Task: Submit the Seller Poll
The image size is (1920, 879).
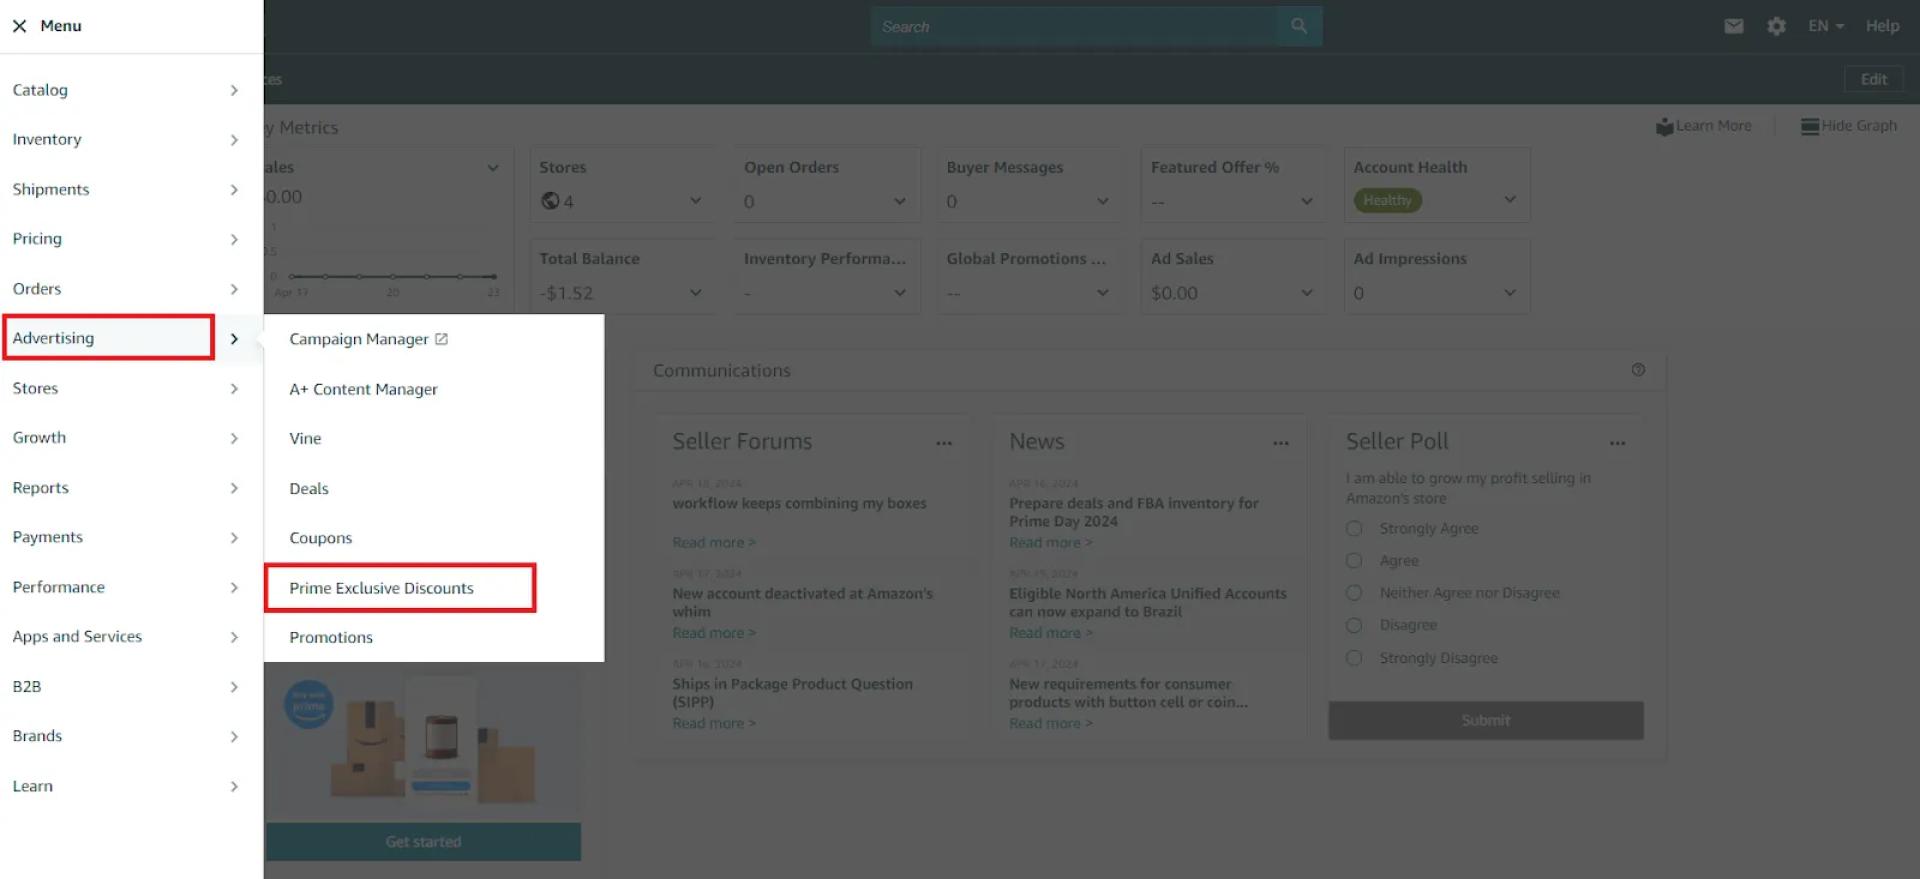Action: 1486,720
